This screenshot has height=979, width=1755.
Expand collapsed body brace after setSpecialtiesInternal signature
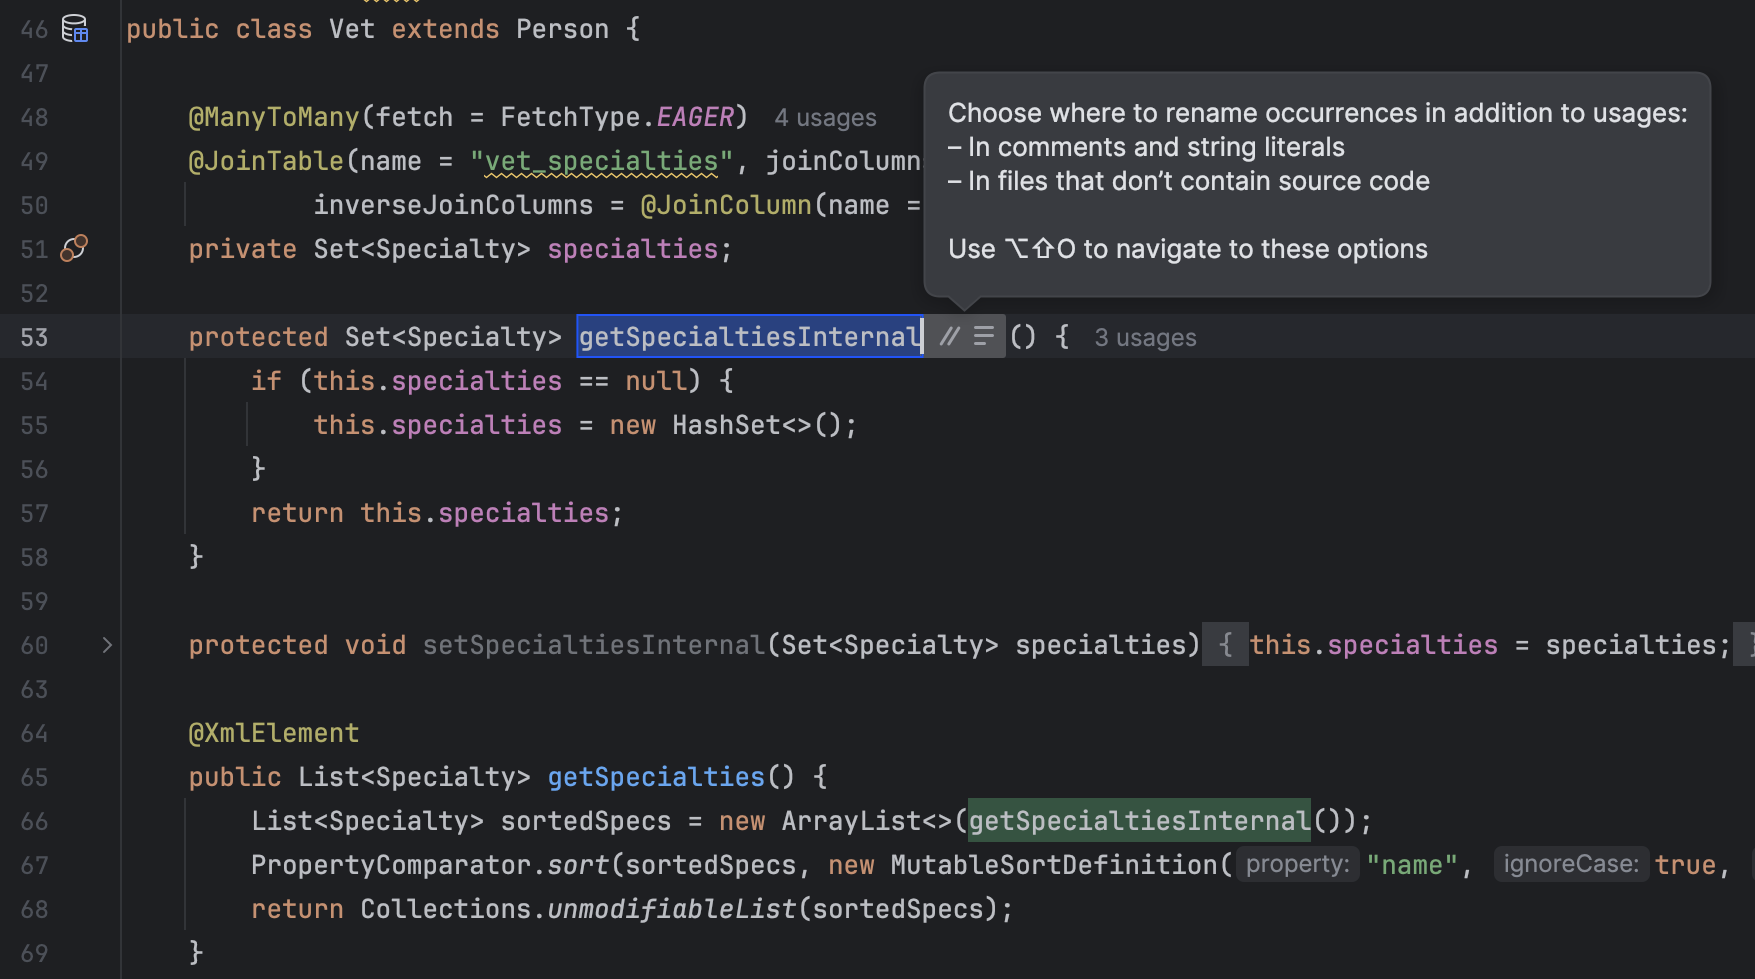pyautogui.click(x=1225, y=645)
